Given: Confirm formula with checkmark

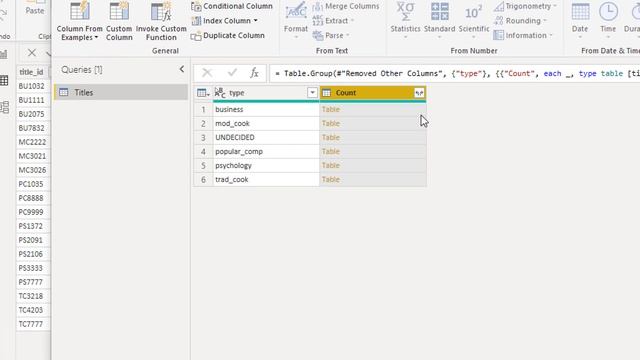Looking at the screenshot, I should click(232, 73).
